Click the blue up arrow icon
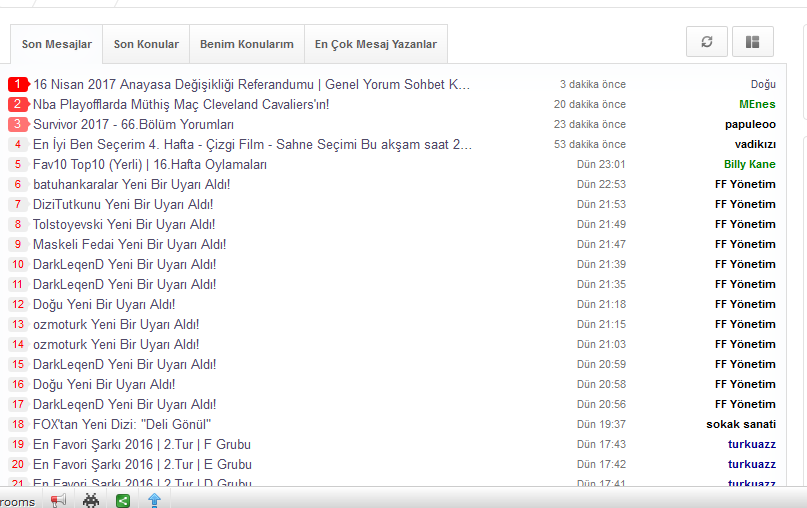807x508 pixels. (154, 499)
